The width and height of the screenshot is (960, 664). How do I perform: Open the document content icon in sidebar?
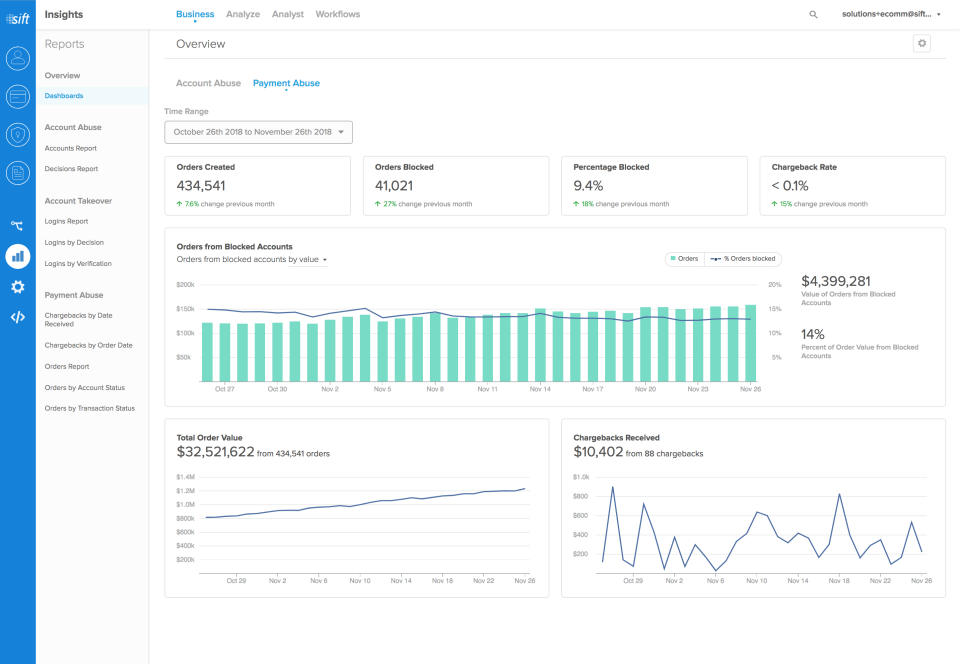click(x=17, y=173)
